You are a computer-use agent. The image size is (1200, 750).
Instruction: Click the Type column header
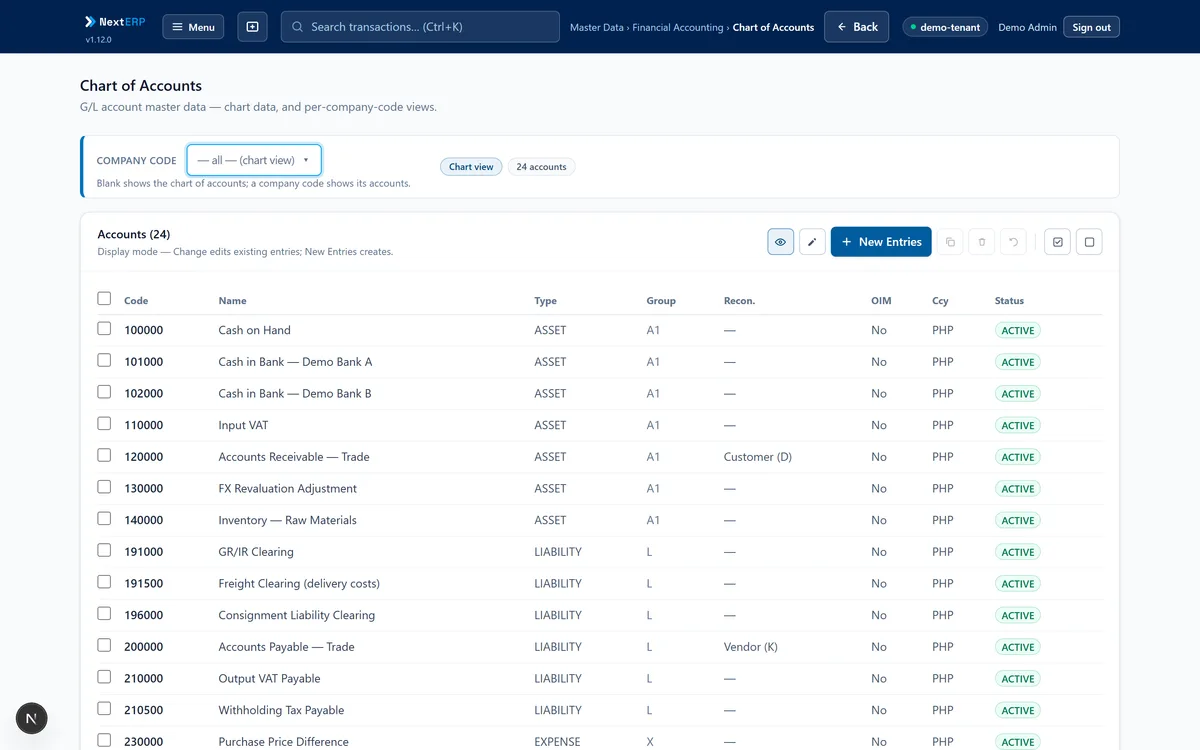point(546,301)
